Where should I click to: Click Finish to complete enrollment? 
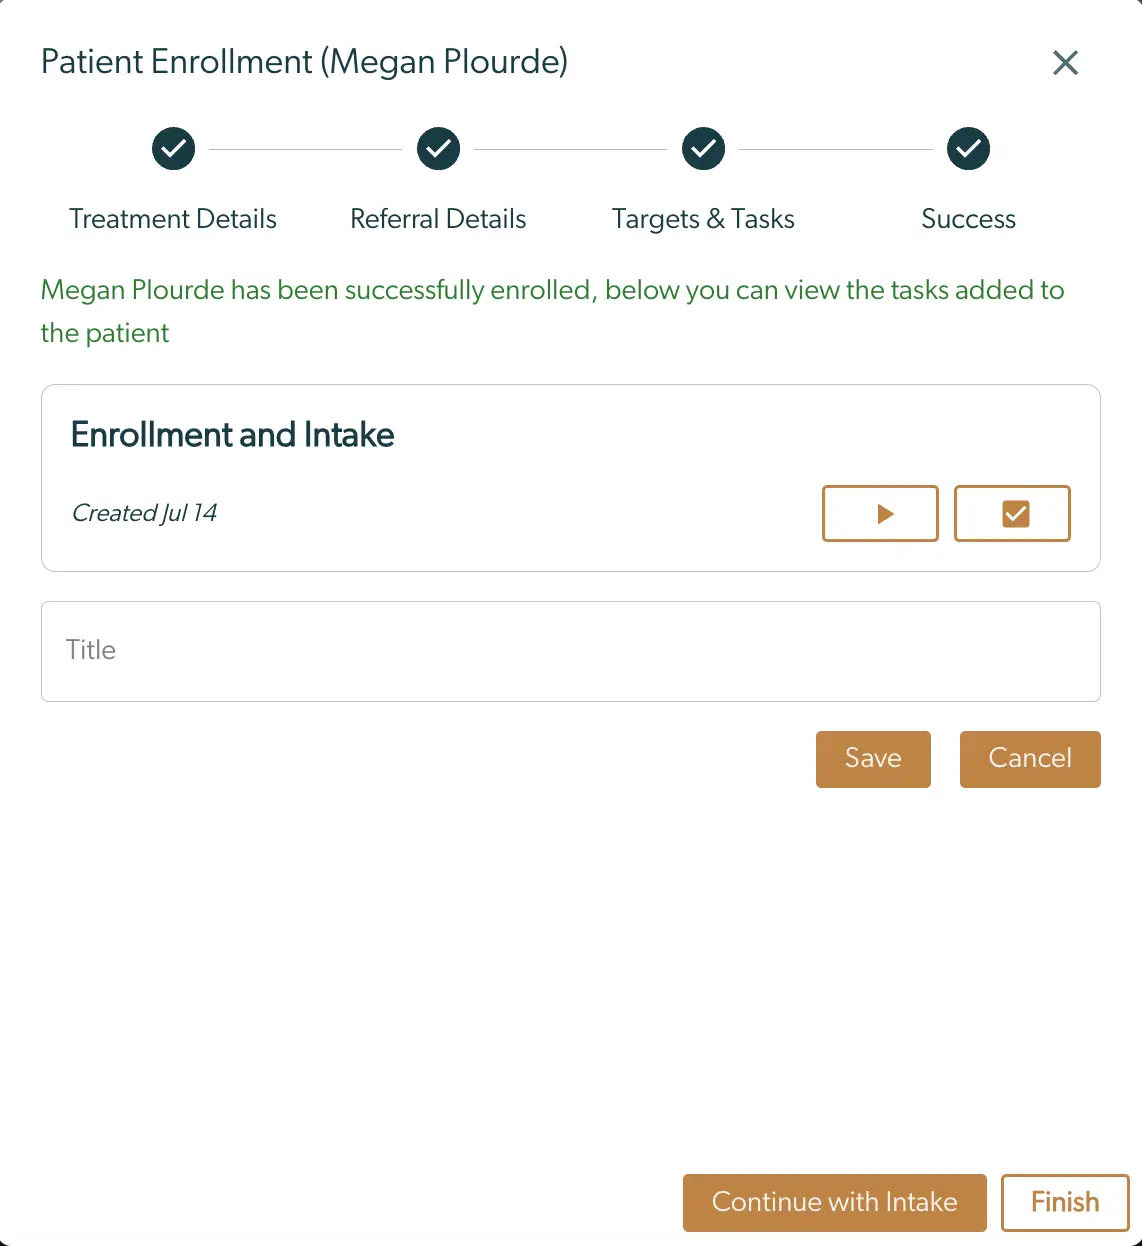pos(1064,1202)
